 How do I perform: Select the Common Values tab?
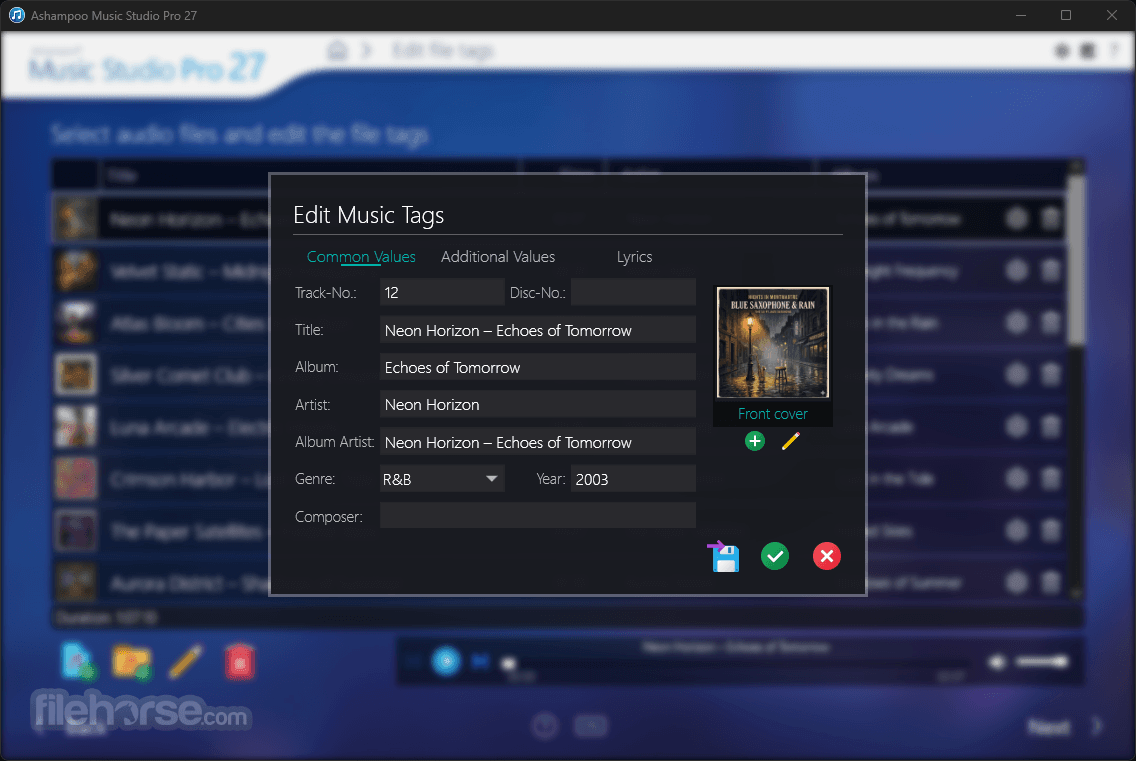[361, 257]
